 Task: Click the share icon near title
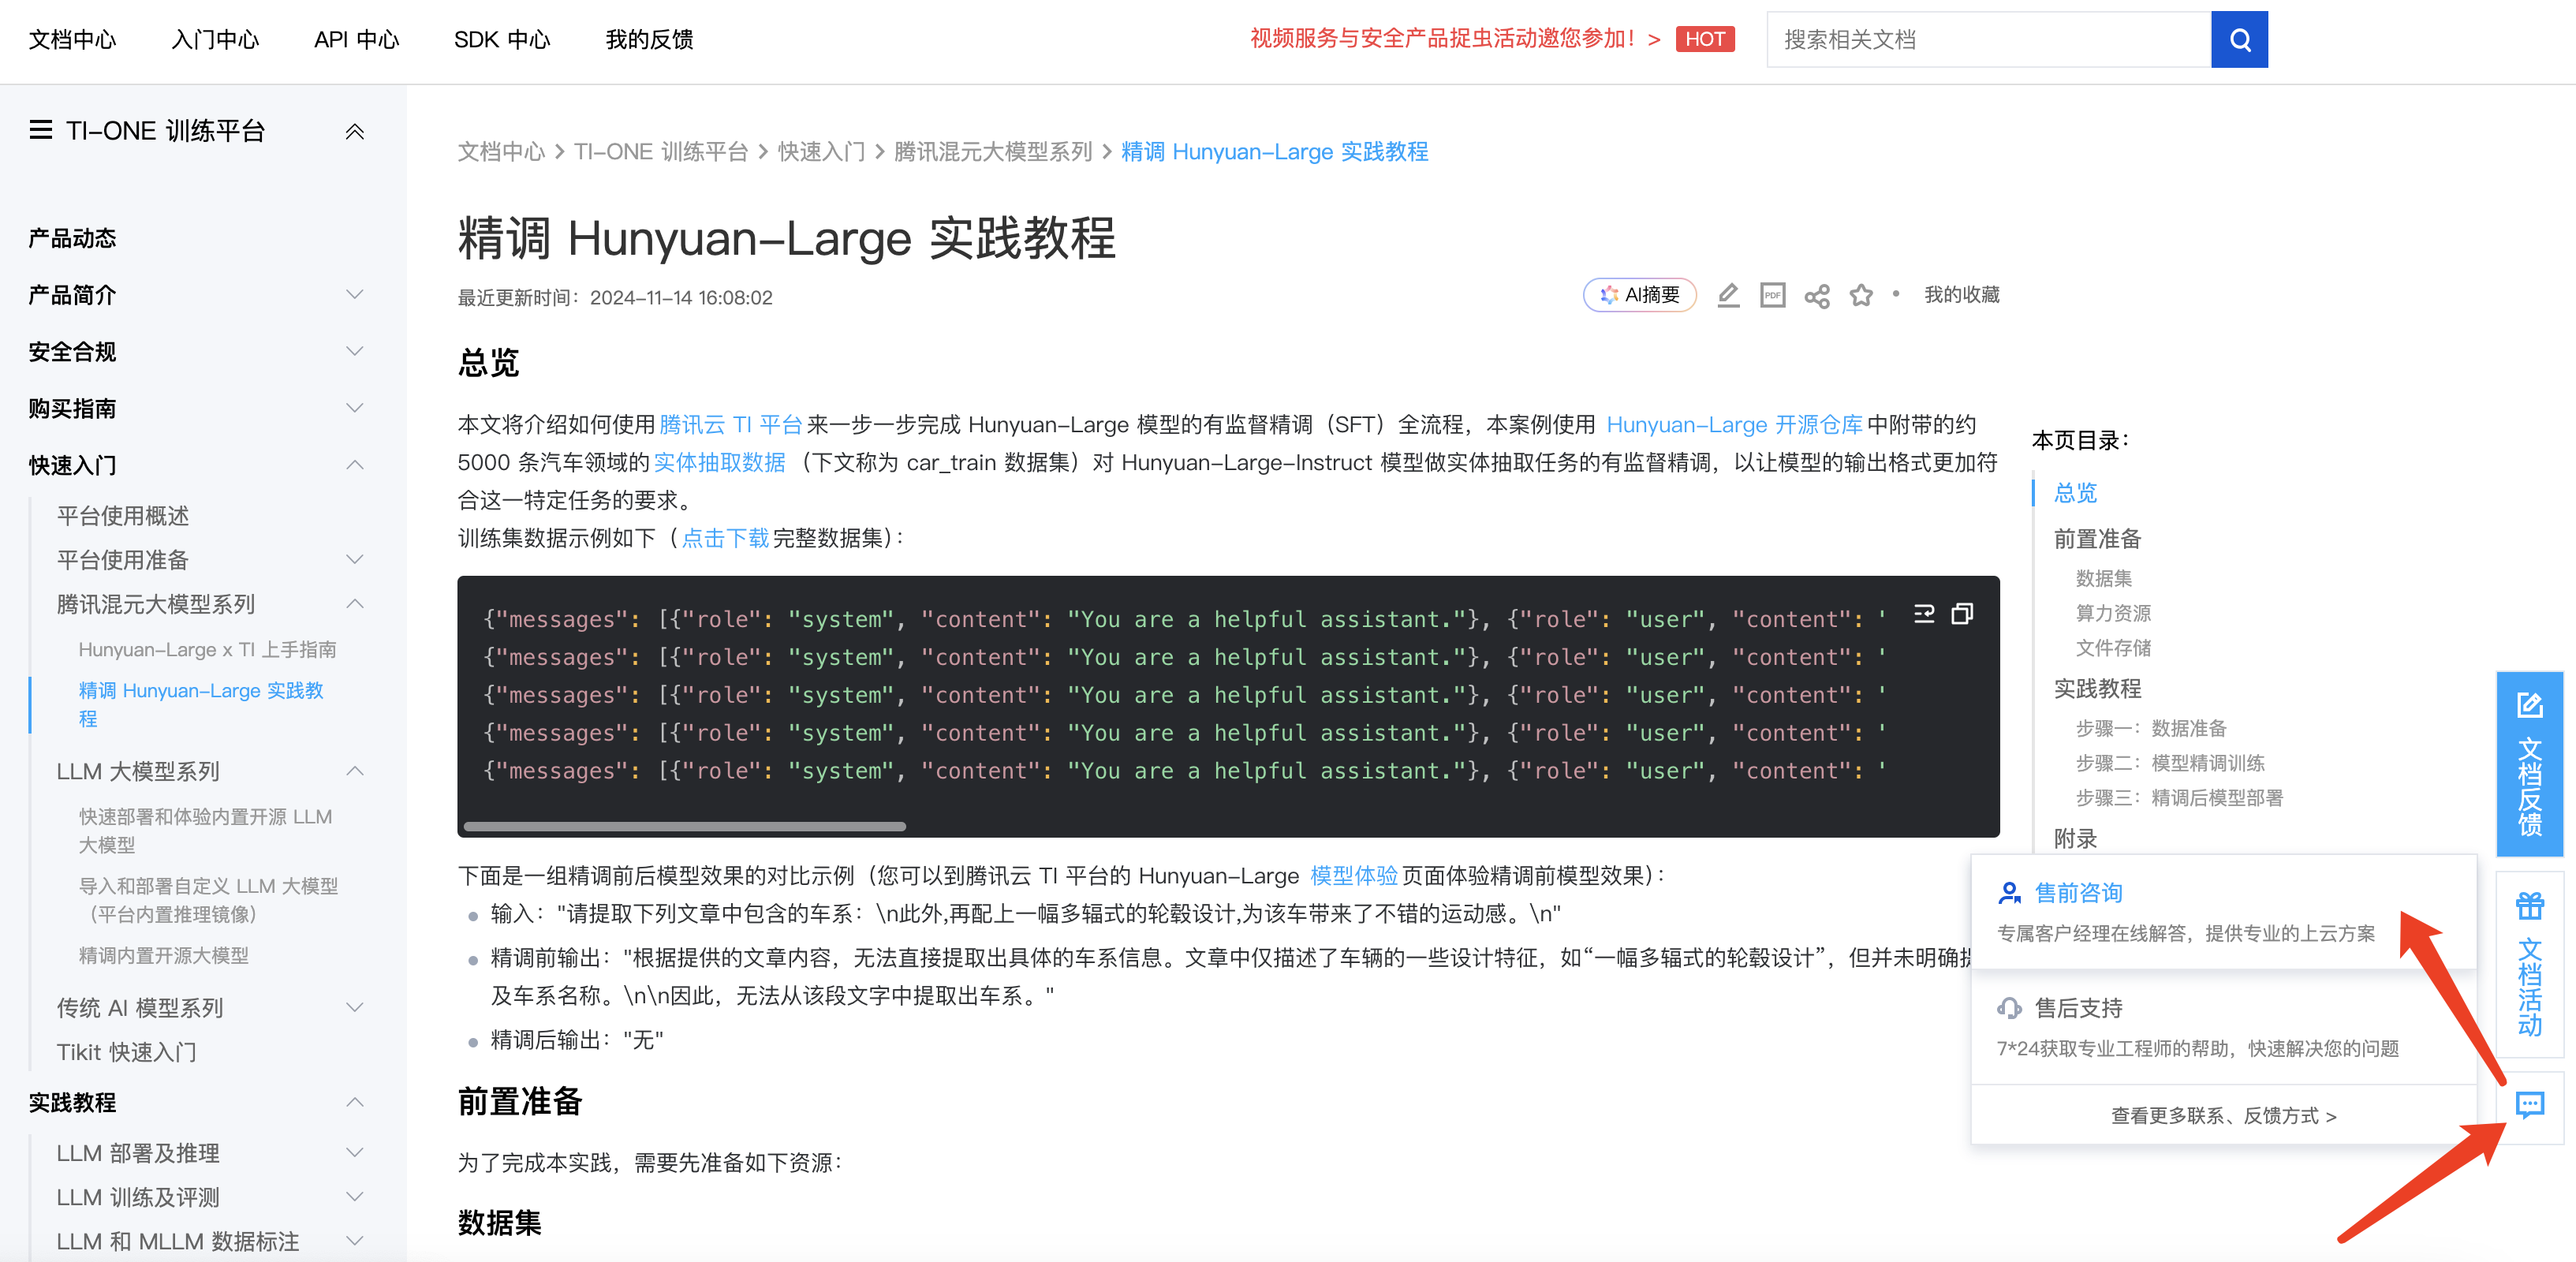1817,296
